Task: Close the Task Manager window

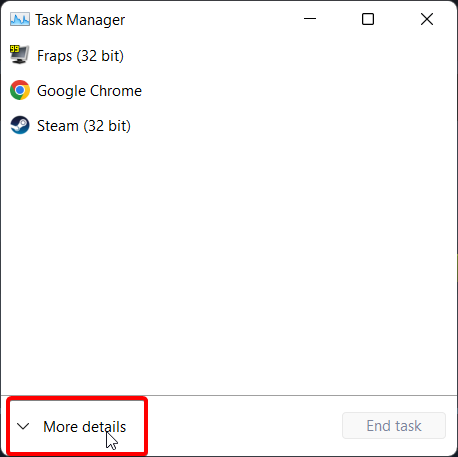Action: (427, 19)
